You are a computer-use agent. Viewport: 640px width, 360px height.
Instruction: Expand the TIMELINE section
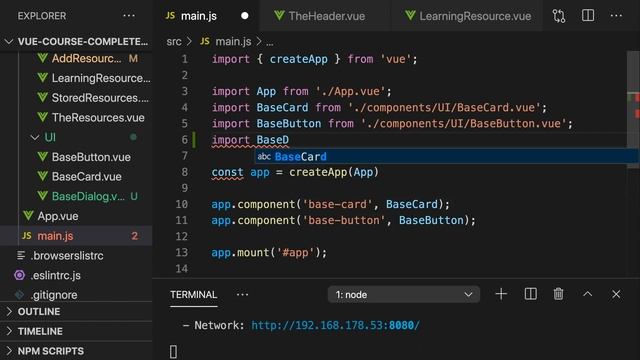[76, 331]
